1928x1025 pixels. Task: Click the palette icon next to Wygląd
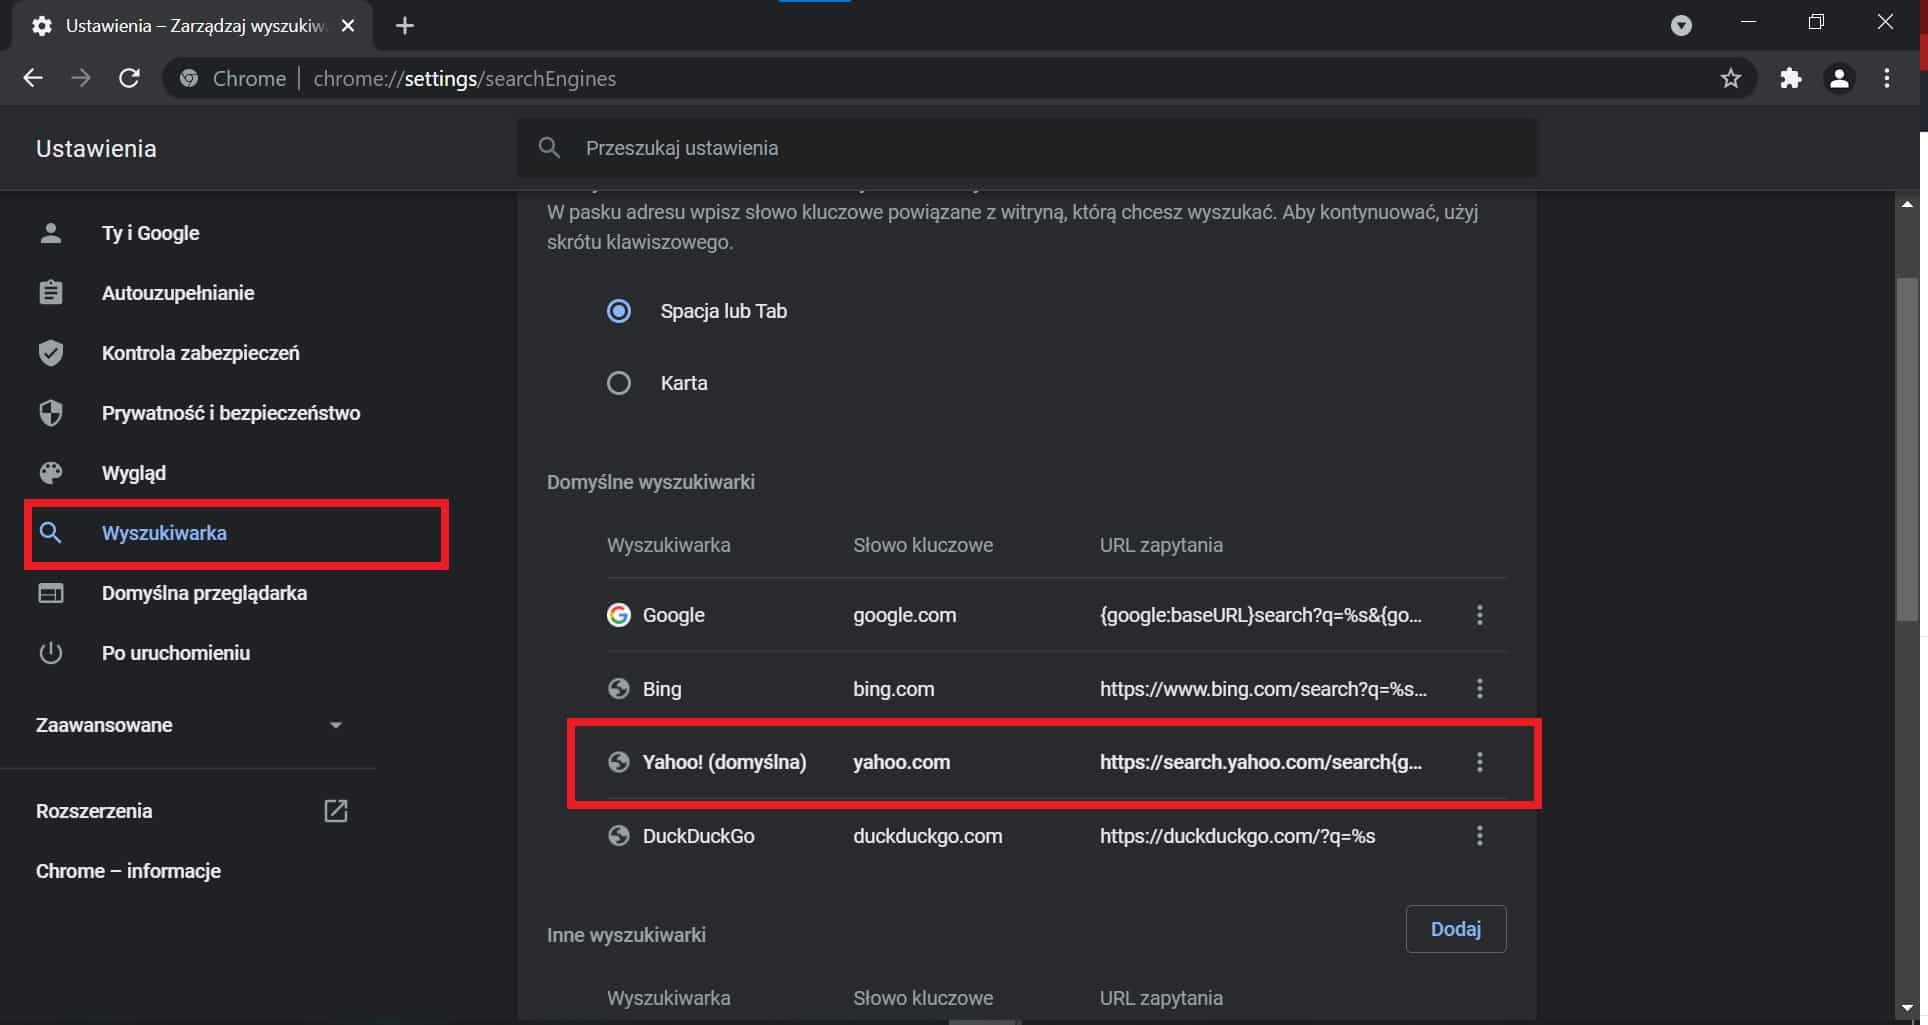pyautogui.click(x=51, y=473)
